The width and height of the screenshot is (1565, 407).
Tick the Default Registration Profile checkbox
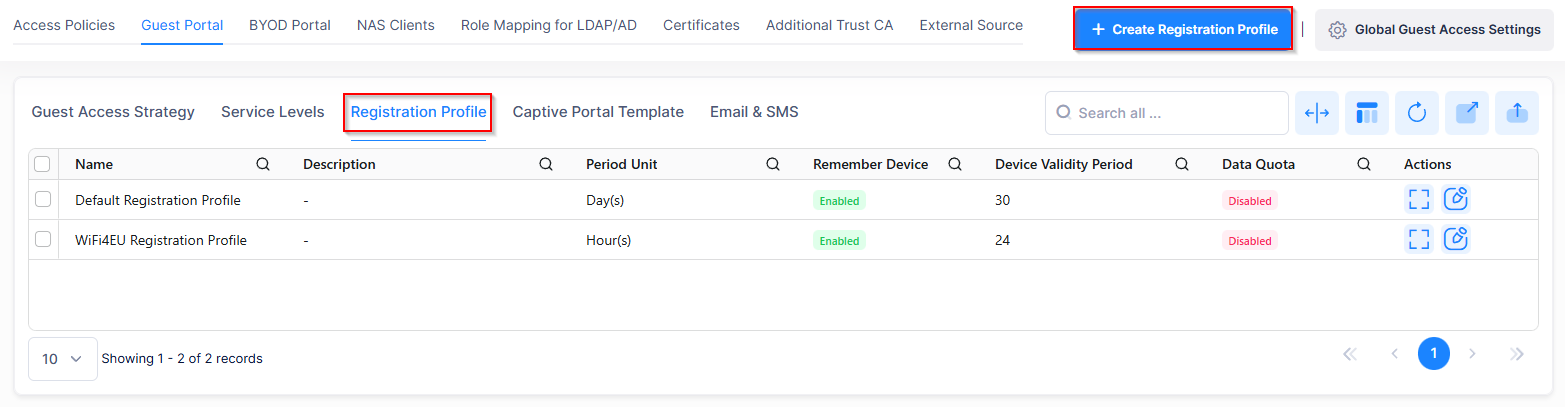(43, 199)
